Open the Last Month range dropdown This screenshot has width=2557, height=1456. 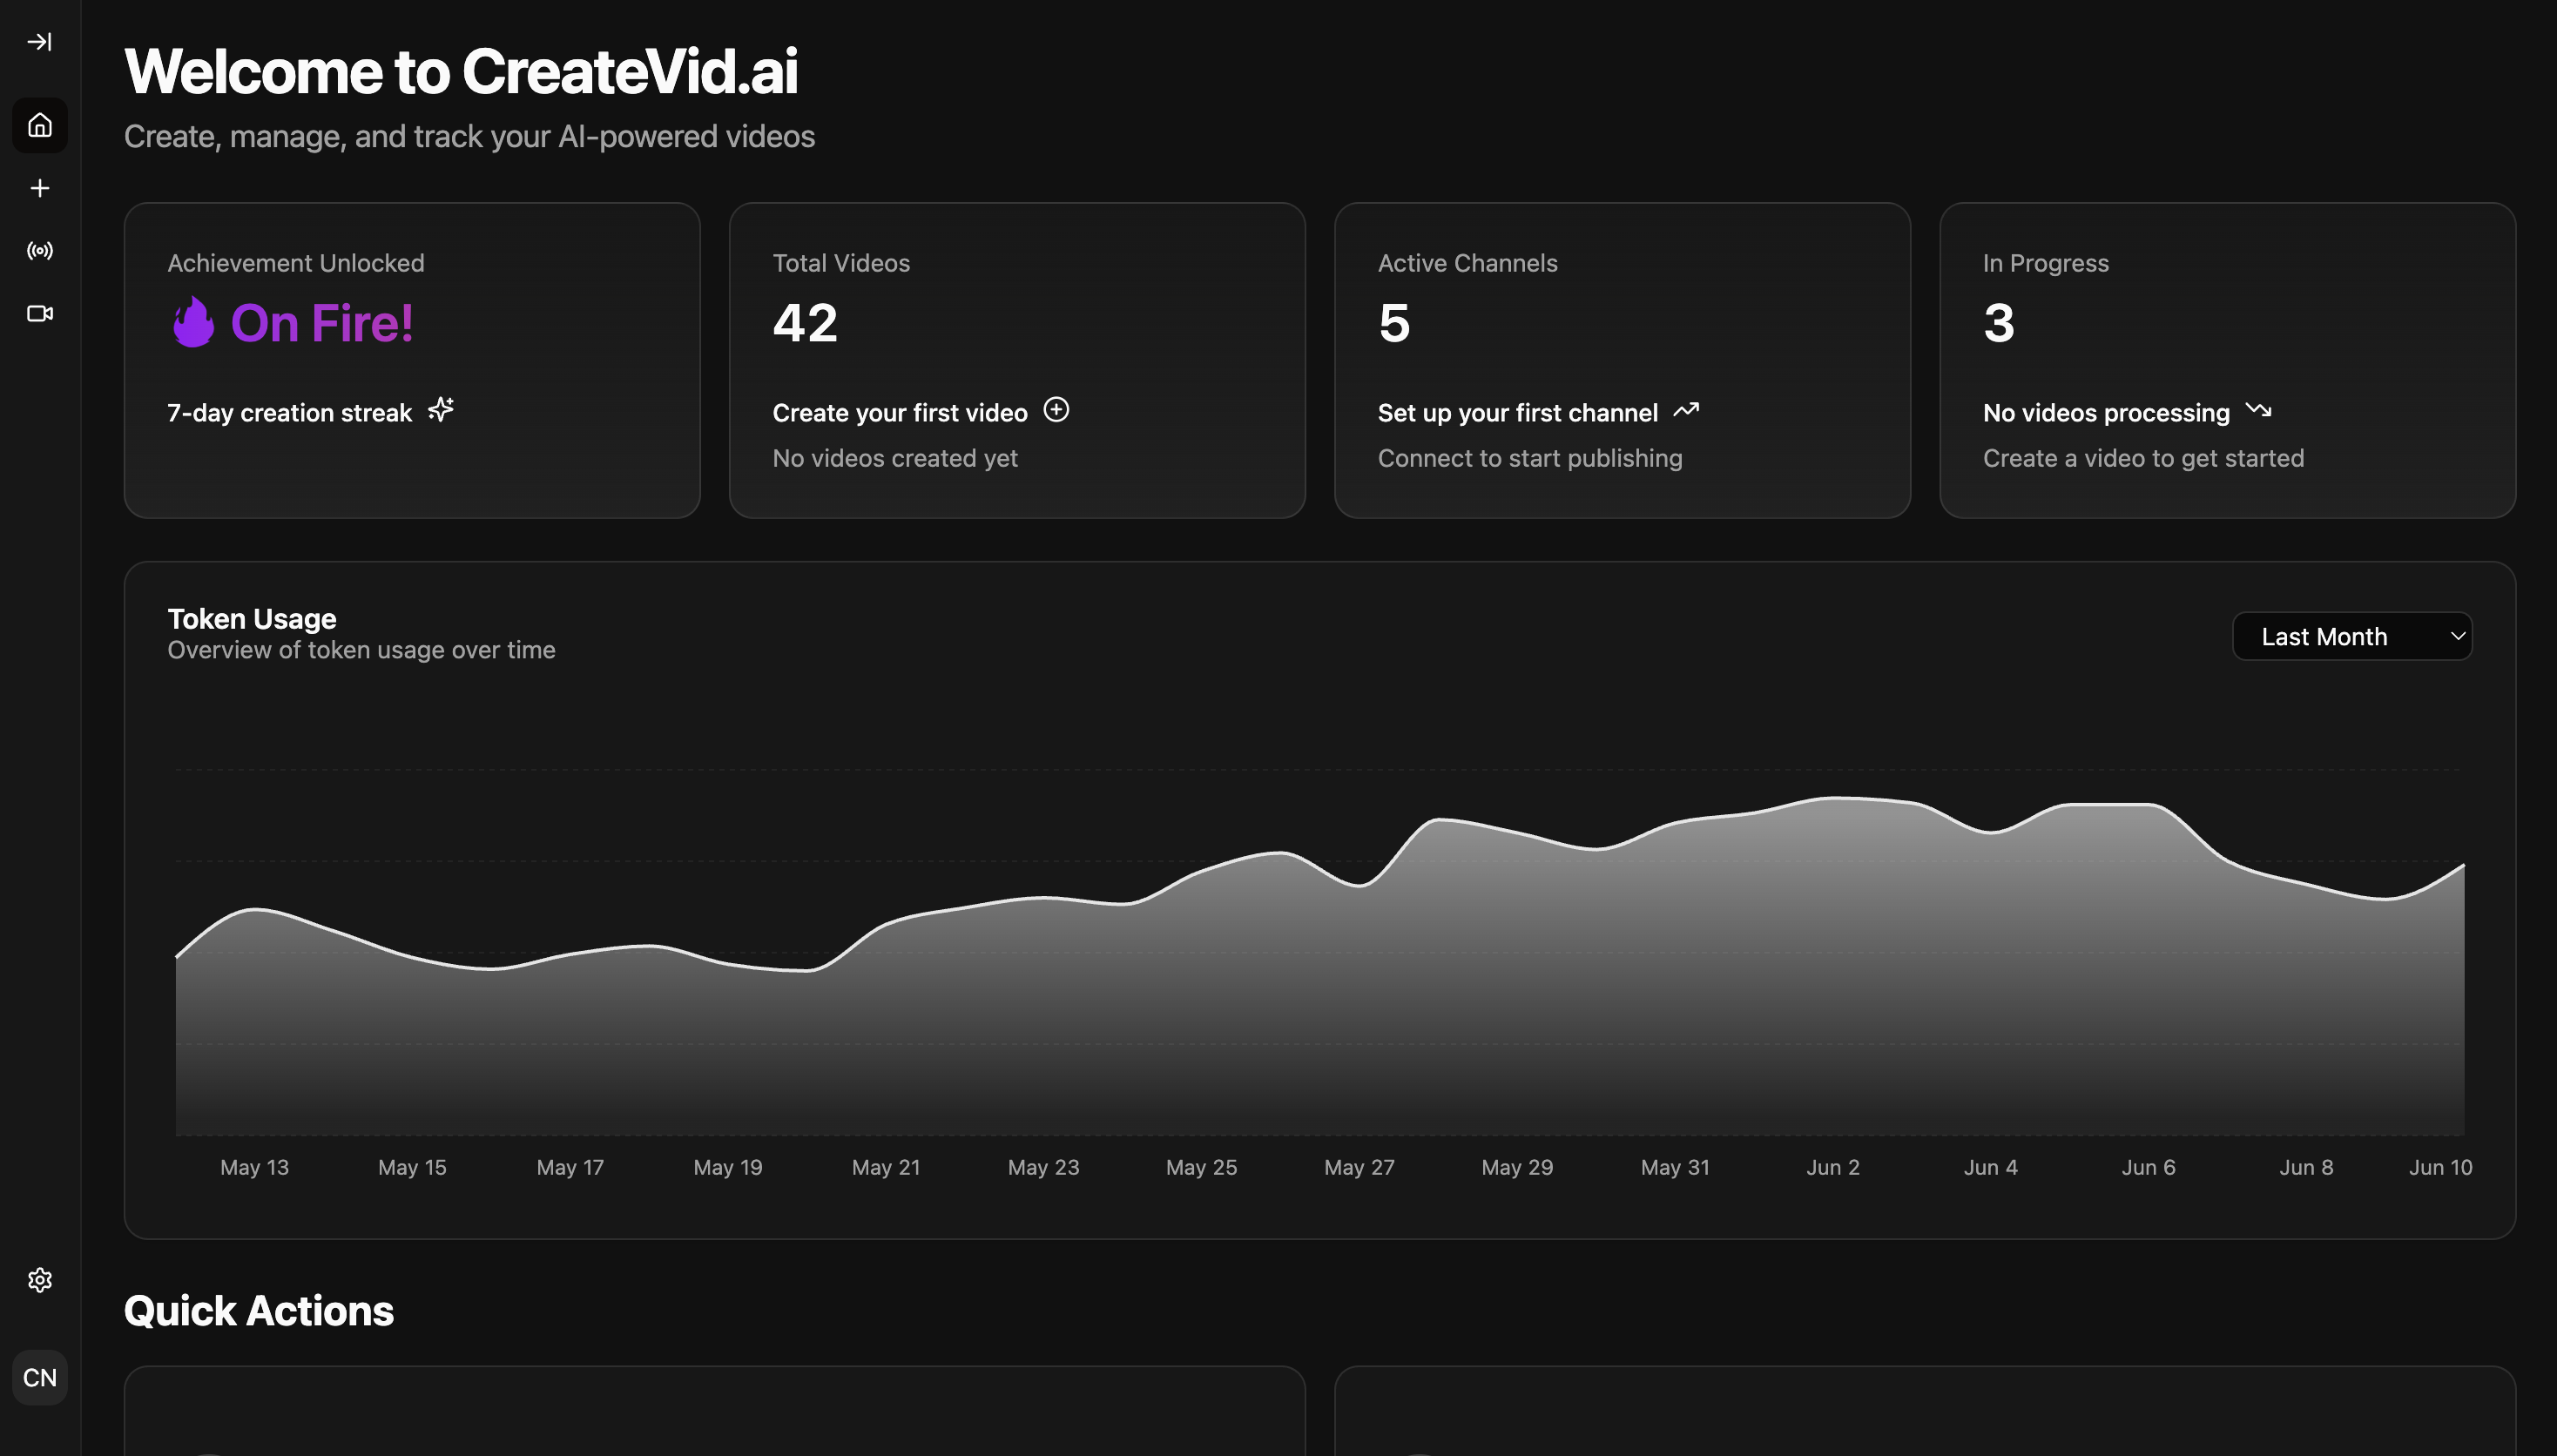tap(2352, 636)
